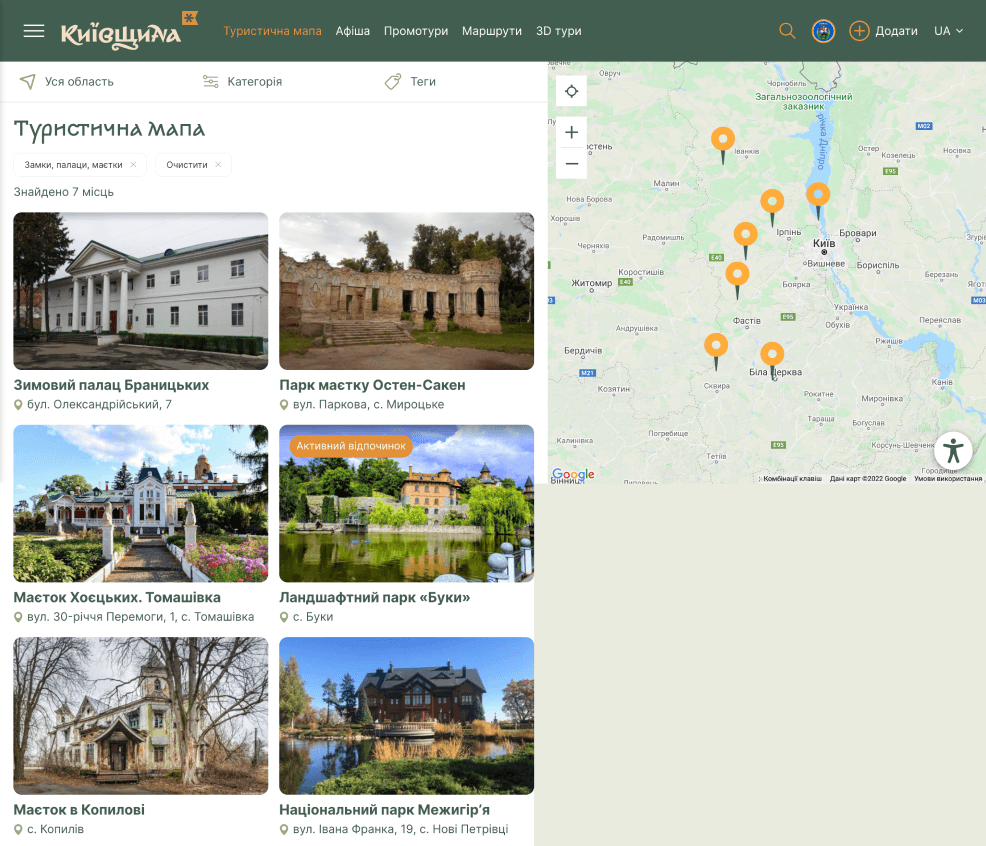This screenshot has width=986, height=846.
Task: Open the Маєток в Копилові photo
Action: click(x=141, y=715)
